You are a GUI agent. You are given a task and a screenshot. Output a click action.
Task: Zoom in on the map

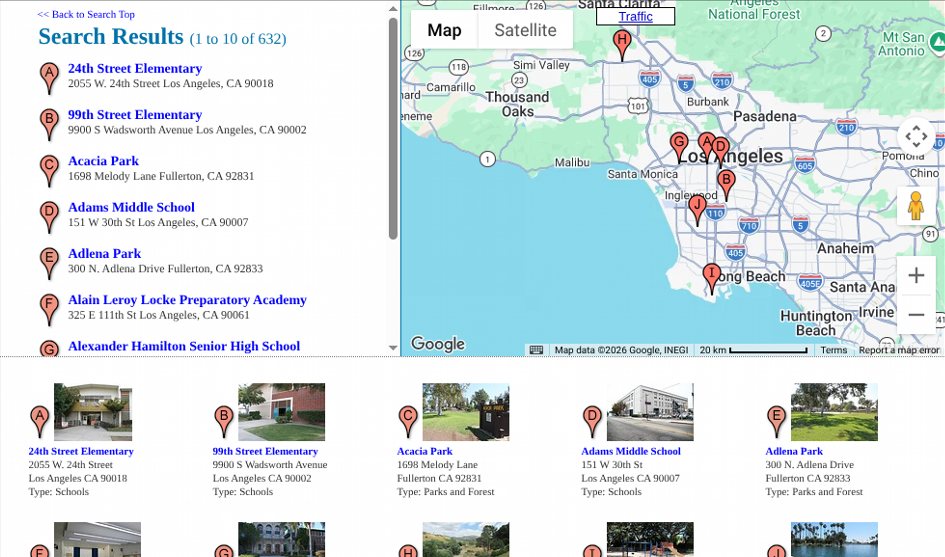[x=916, y=275]
